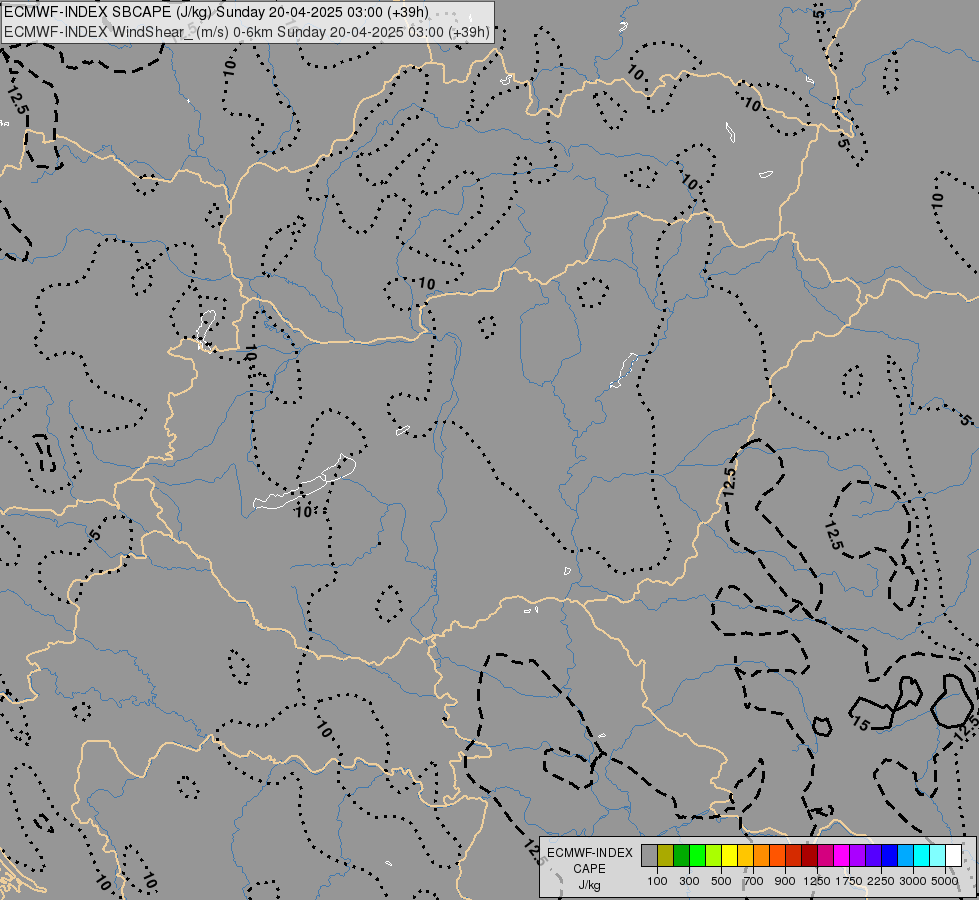979x900 pixels.
Task: Click the J/kg unit label in legend
Action: pos(589,885)
